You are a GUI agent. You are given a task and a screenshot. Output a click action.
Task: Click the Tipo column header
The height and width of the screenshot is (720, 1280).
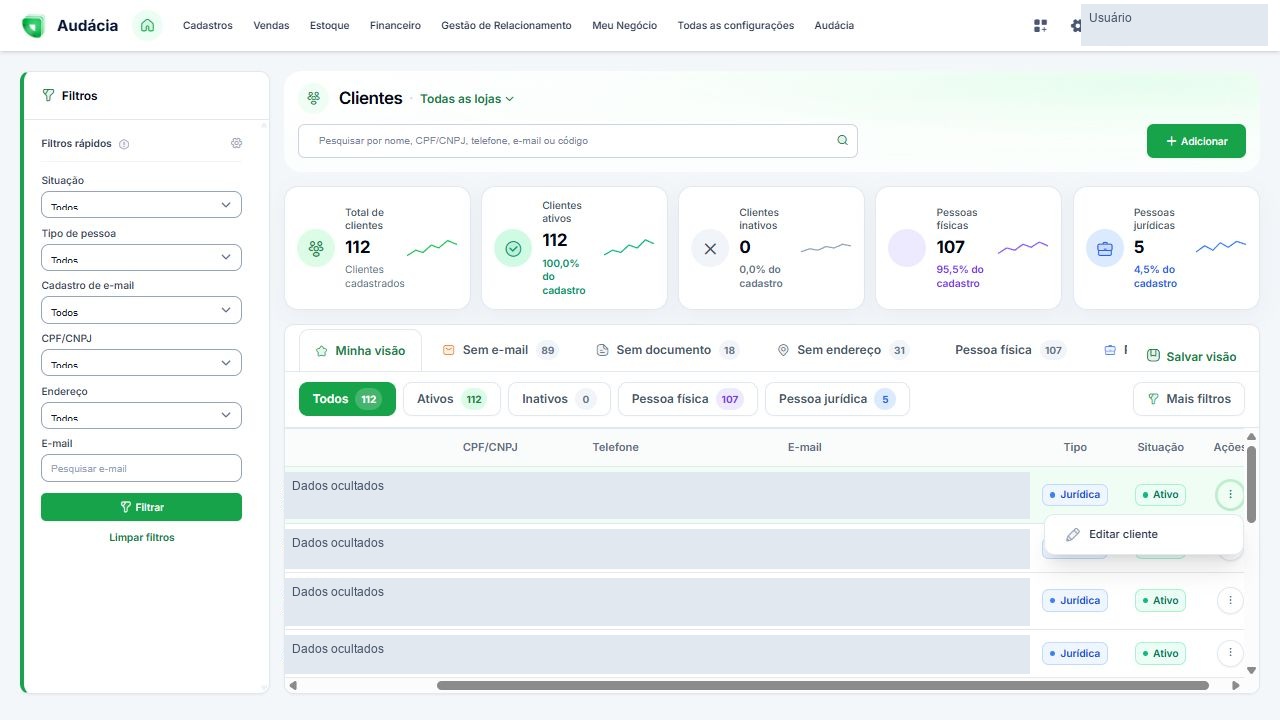pyautogui.click(x=1075, y=447)
